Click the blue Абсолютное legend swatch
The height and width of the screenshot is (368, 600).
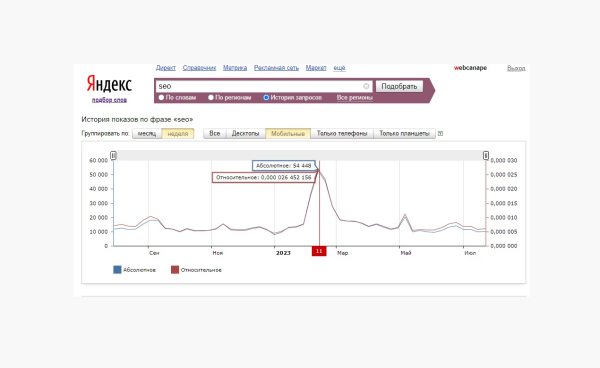[x=117, y=270]
